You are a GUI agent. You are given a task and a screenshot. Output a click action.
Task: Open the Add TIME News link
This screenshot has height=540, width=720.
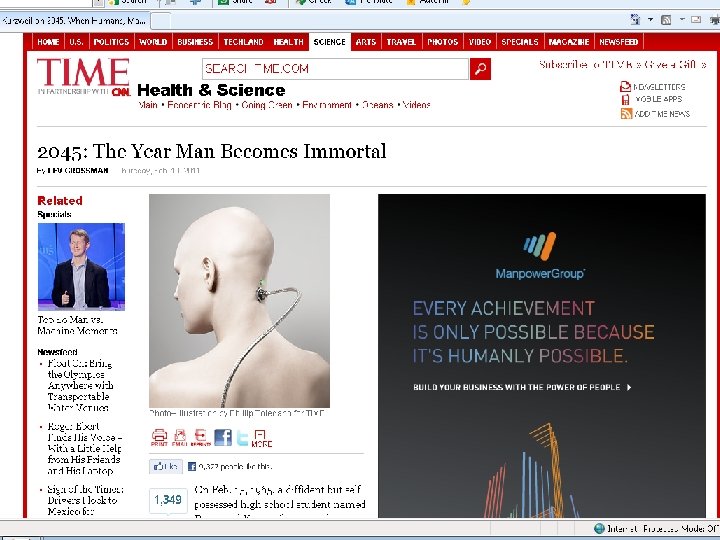[662, 114]
